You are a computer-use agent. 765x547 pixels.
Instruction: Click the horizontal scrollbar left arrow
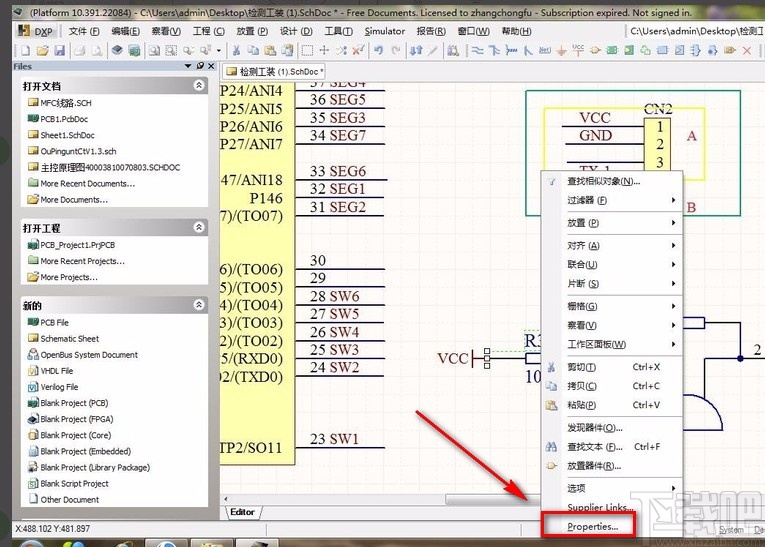226,499
